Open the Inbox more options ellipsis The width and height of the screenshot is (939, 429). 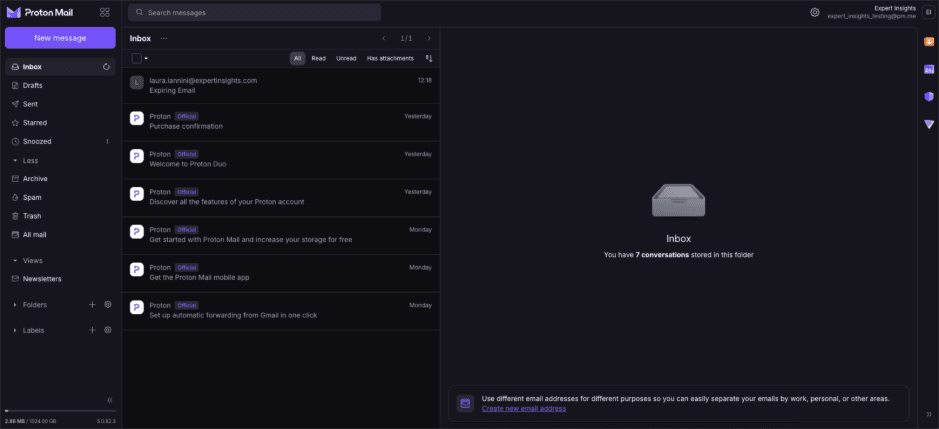163,38
